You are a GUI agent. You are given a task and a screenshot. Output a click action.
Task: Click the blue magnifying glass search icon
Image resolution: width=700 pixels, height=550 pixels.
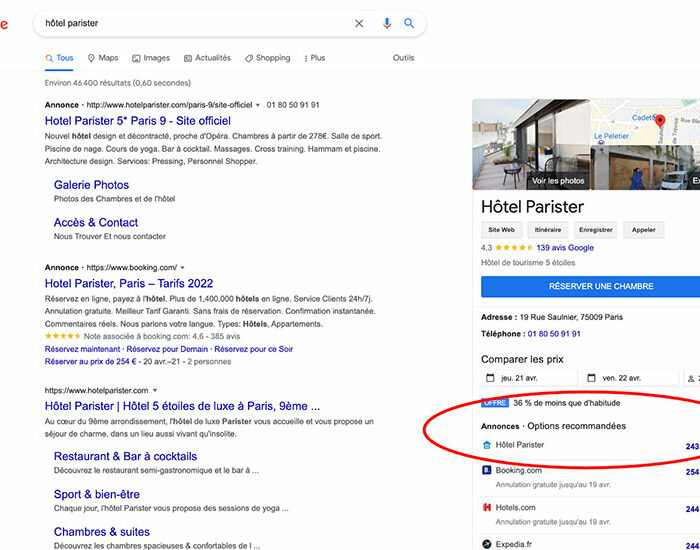tap(409, 23)
